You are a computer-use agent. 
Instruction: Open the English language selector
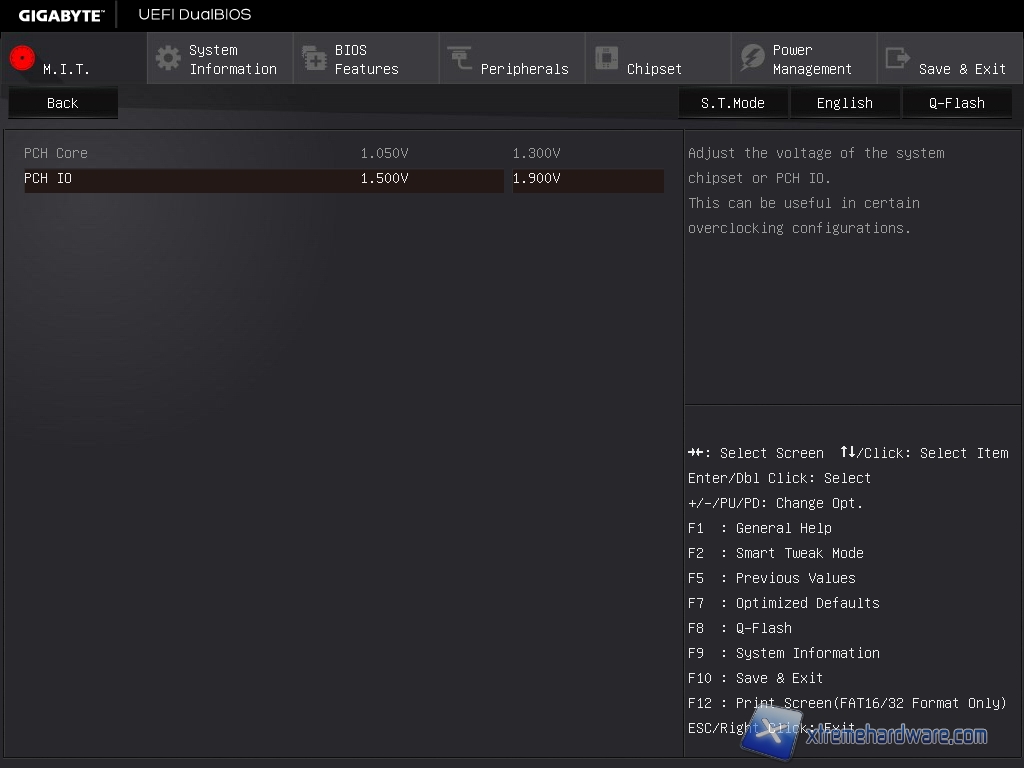point(844,103)
